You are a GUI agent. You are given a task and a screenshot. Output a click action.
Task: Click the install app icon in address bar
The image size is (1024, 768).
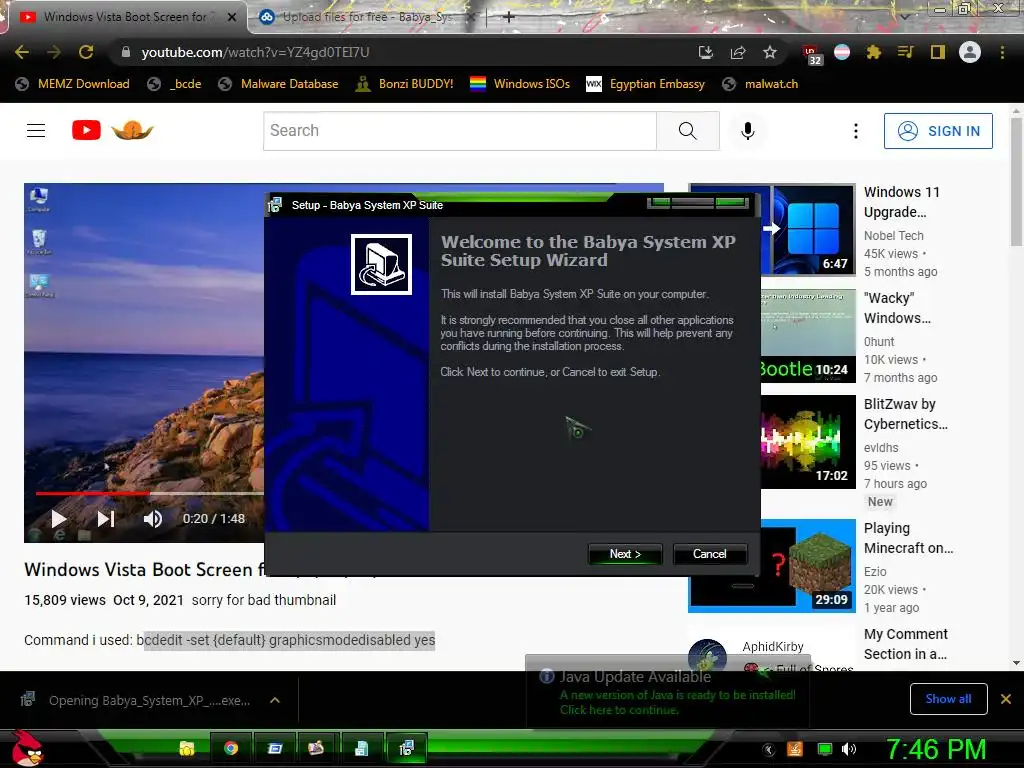tap(705, 52)
